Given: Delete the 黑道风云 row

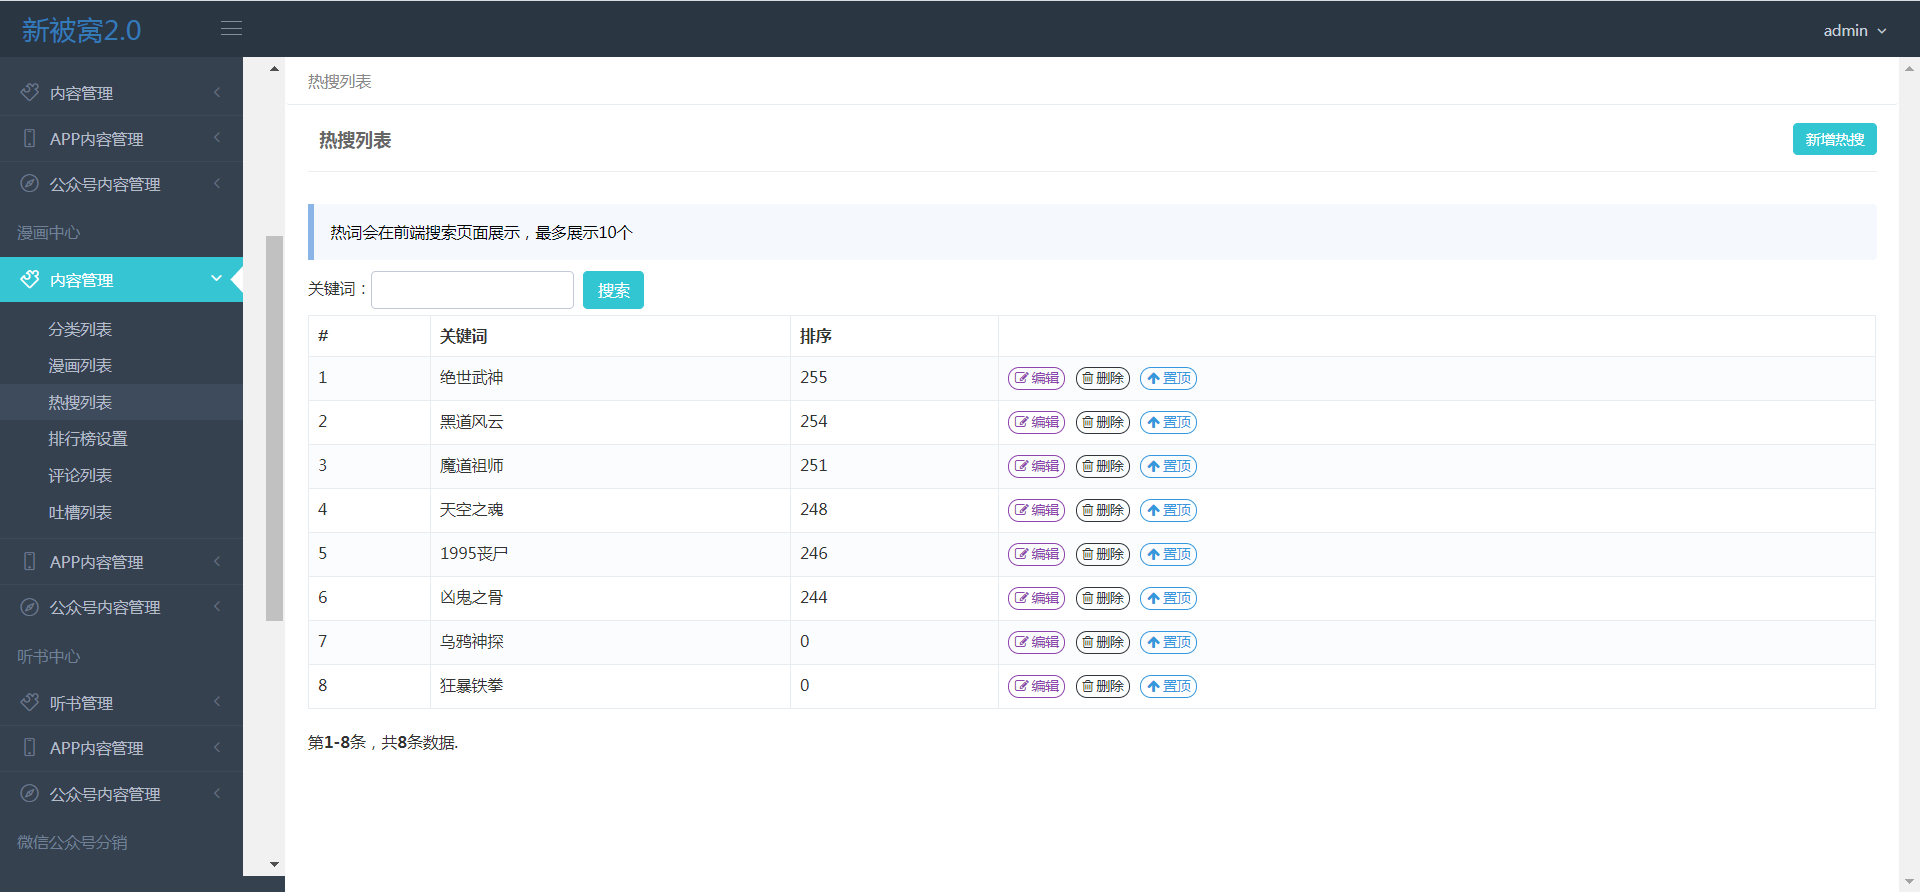Looking at the screenshot, I should pyautogui.click(x=1102, y=422).
